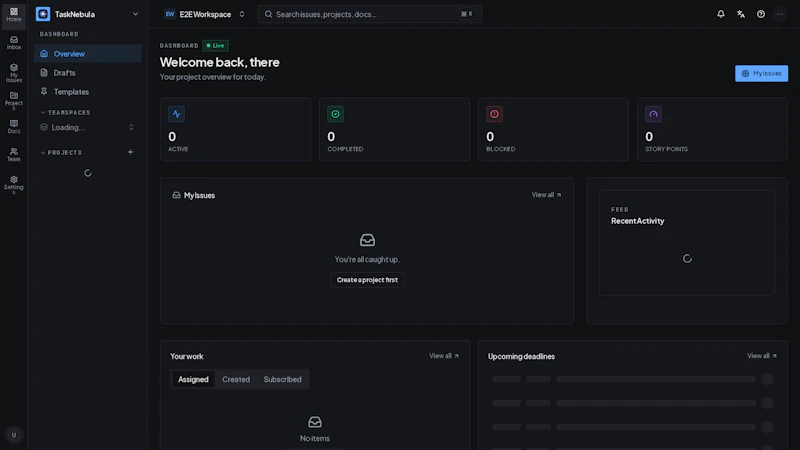Click the Welcome back, there heading

219,62
